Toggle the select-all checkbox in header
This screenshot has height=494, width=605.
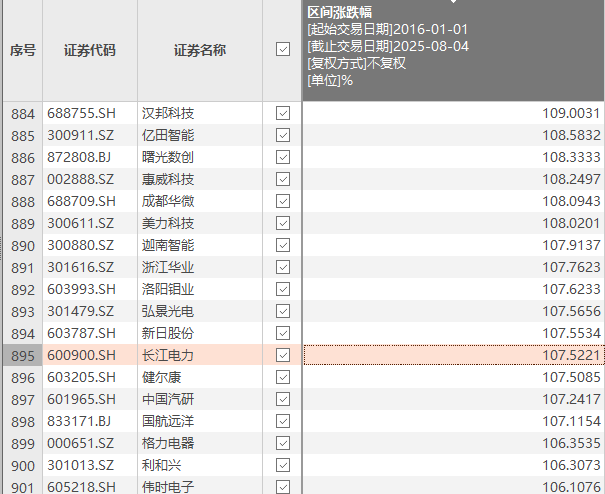(x=283, y=49)
